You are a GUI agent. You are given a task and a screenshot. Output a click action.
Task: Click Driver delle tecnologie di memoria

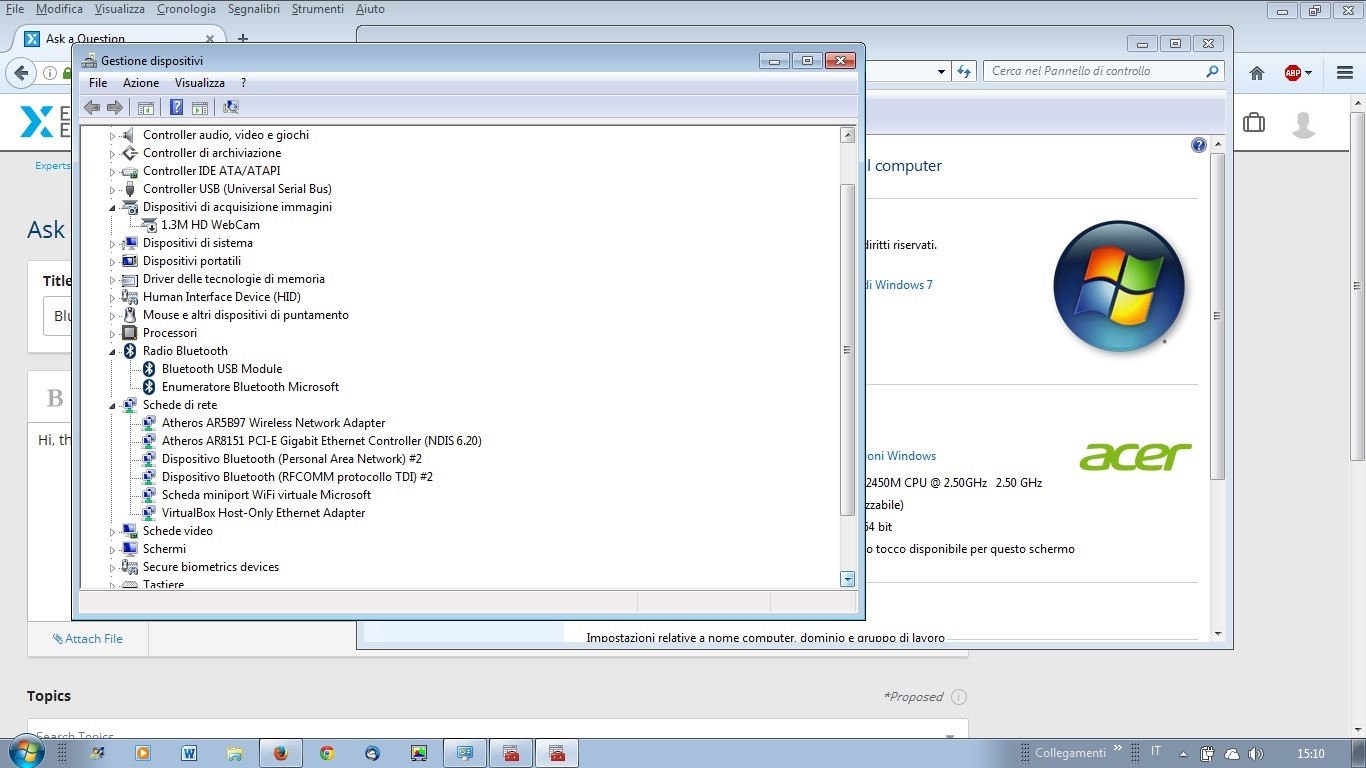click(234, 279)
